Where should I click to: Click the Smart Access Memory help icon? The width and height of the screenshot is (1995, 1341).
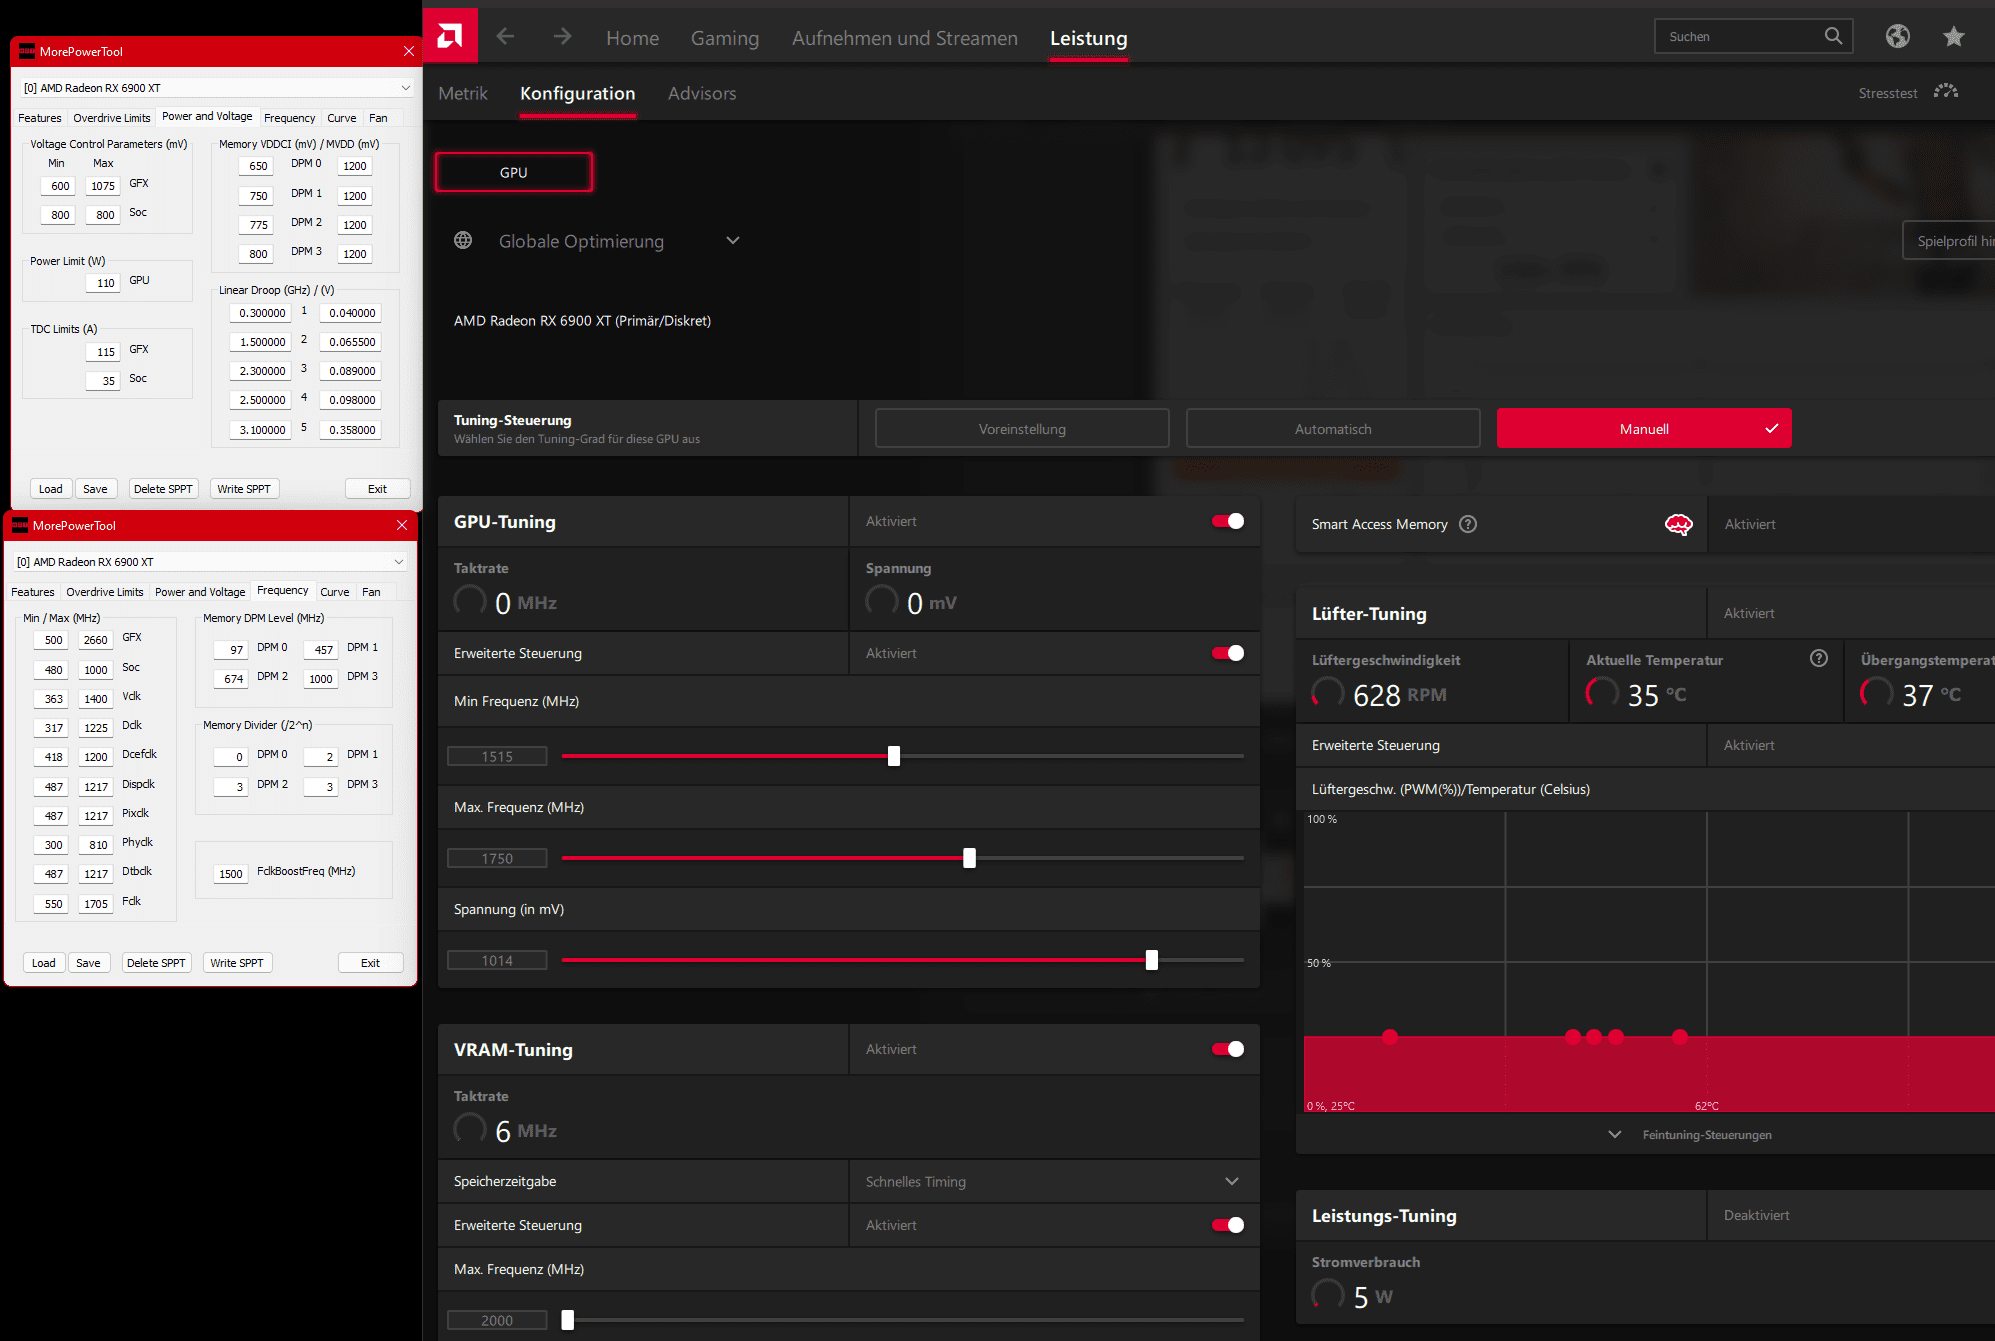pos(1468,524)
